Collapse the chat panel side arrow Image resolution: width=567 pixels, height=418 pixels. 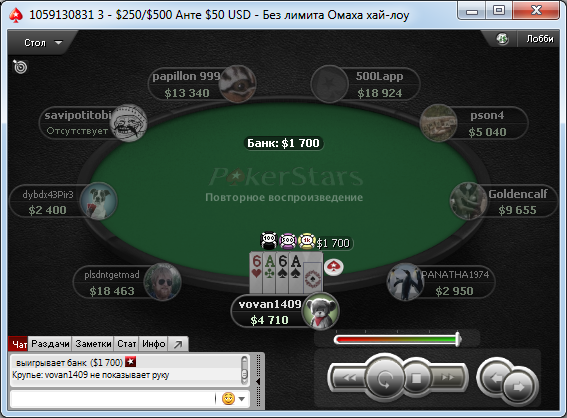click(258, 381)
